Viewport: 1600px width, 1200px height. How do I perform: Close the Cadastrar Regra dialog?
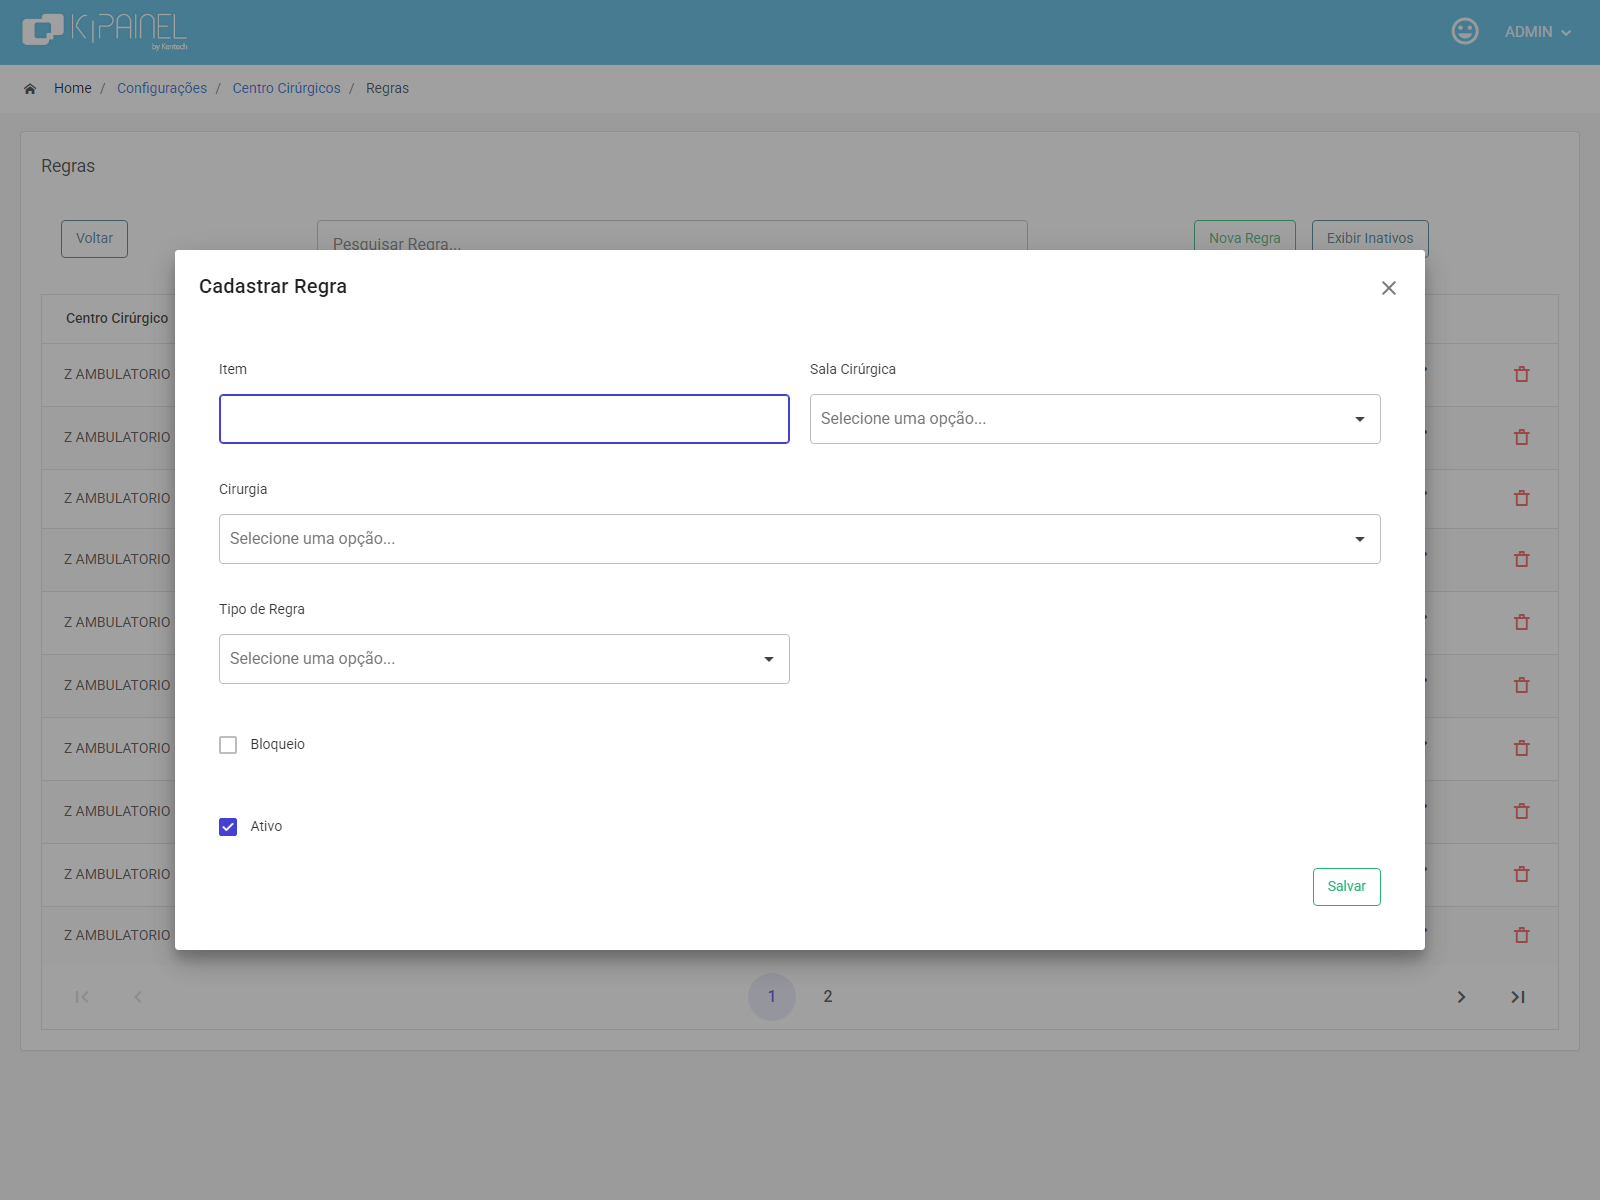tap(1388, 288)
